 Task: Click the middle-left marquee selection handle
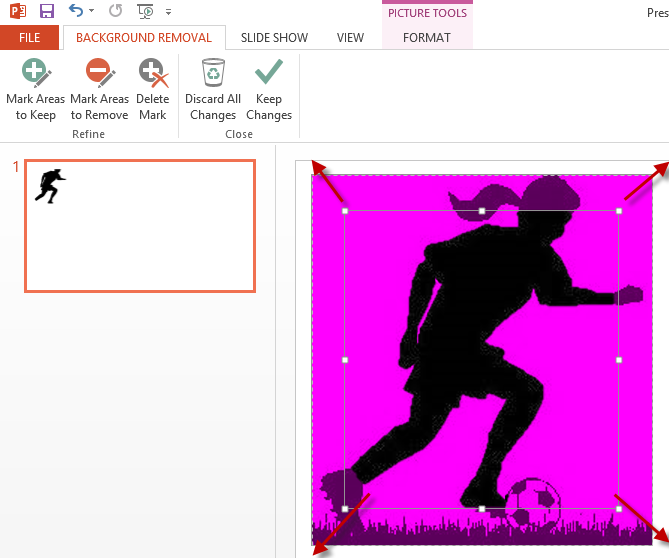tap(345, 360)
